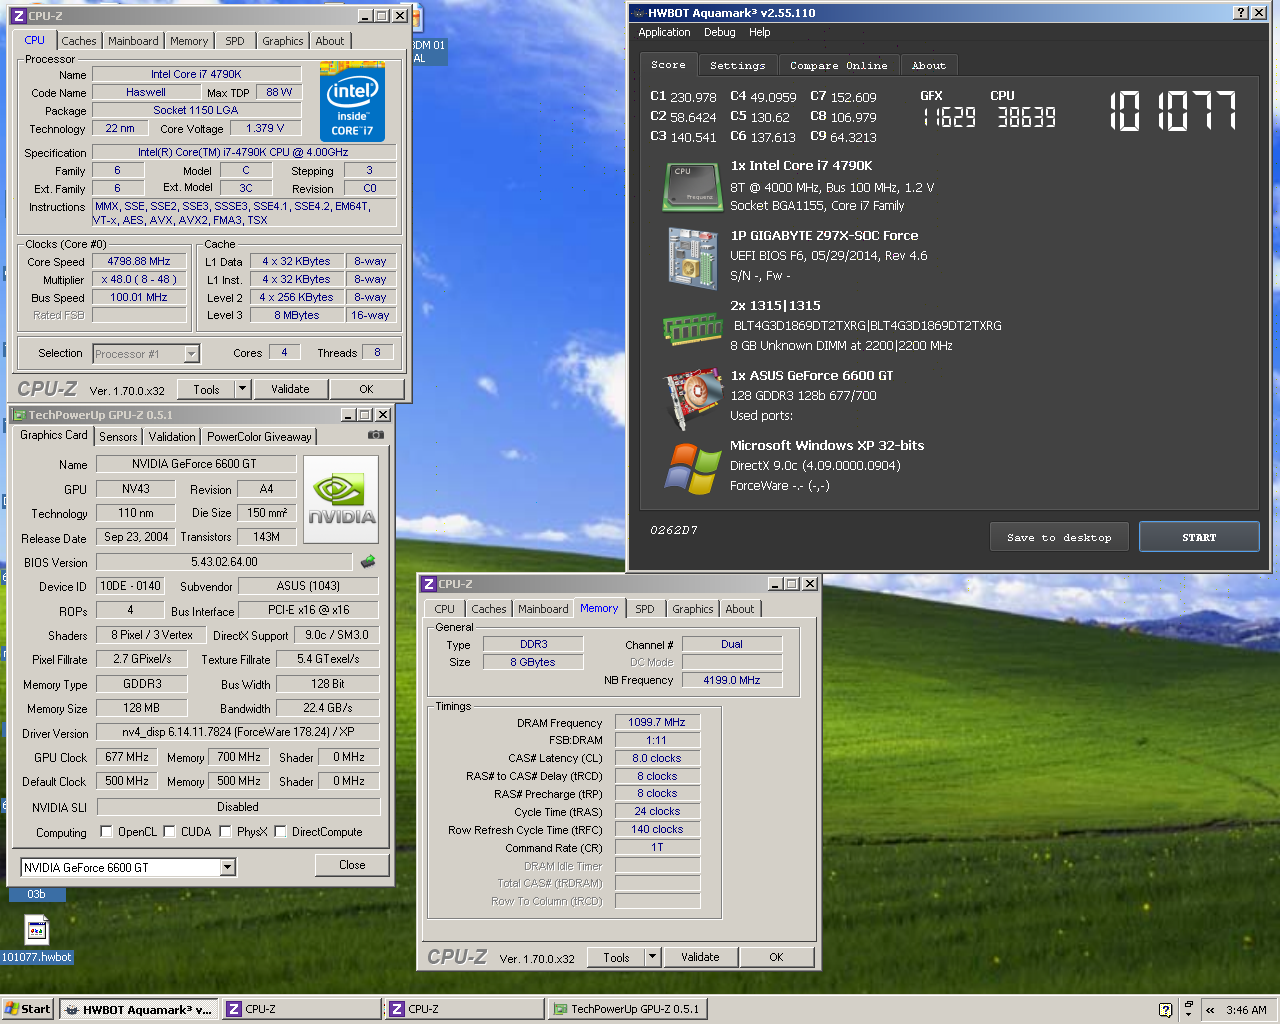Click the GPU-Z title bar icon
The image size is (1280, 1024).
coord(19,415)
